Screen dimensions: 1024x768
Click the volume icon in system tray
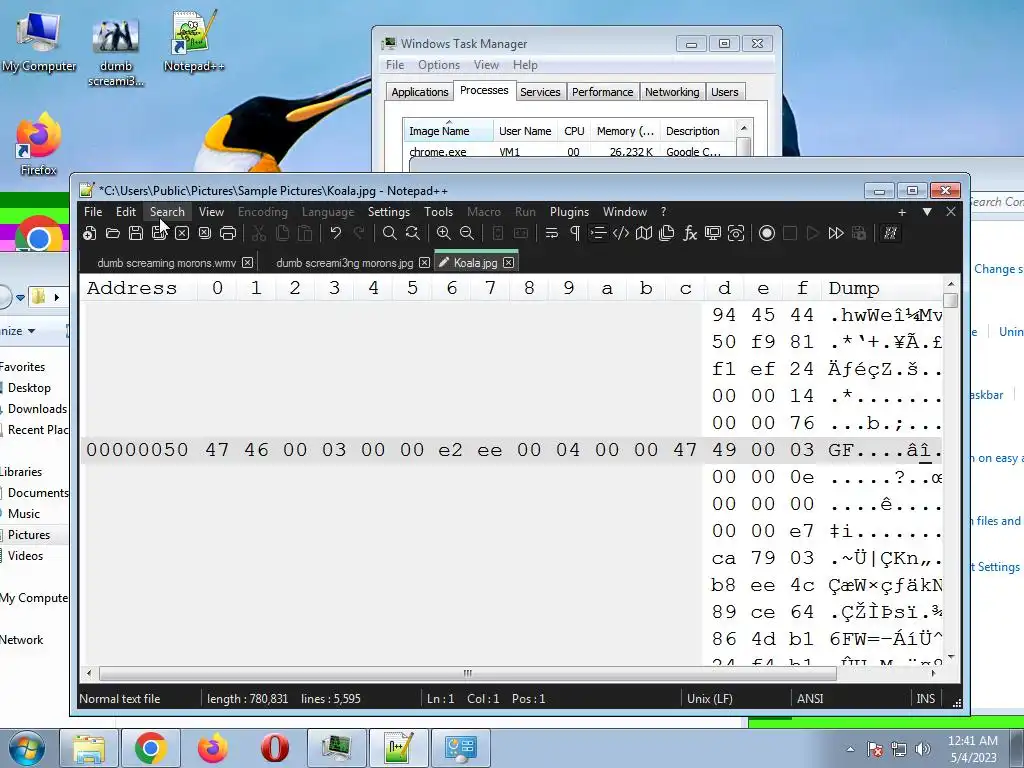coord(923,749)
